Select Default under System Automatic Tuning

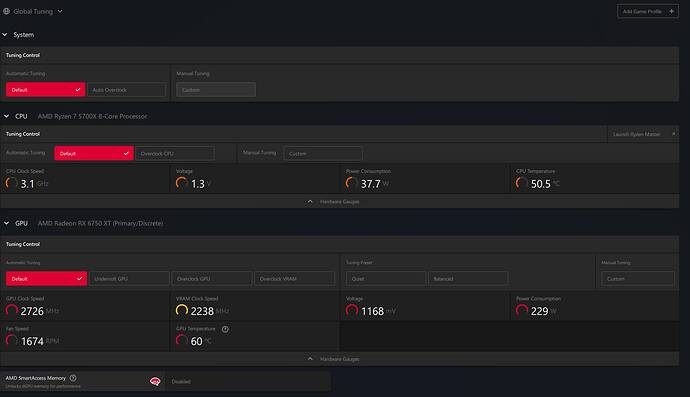pyautogui.click(x=45, y=89)
